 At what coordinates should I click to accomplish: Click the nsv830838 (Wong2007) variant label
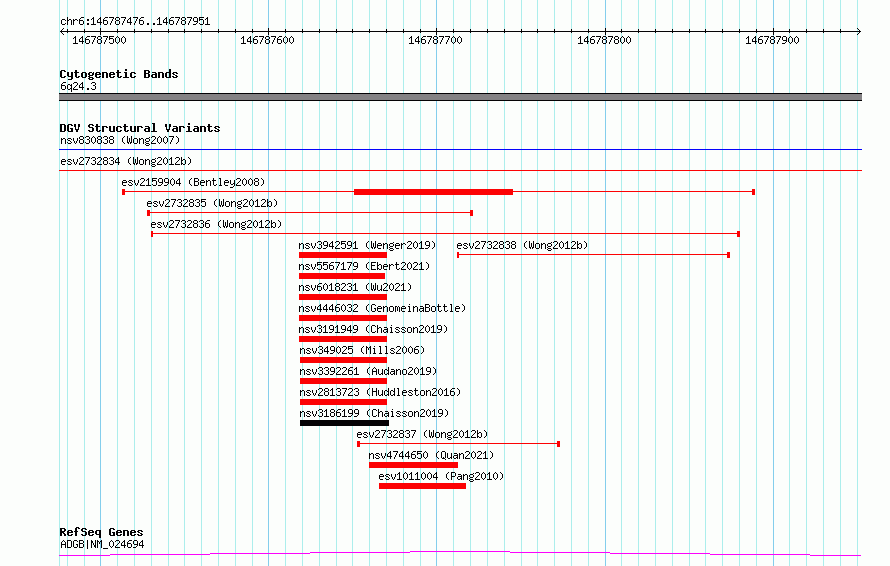click(x=120, y=140)
